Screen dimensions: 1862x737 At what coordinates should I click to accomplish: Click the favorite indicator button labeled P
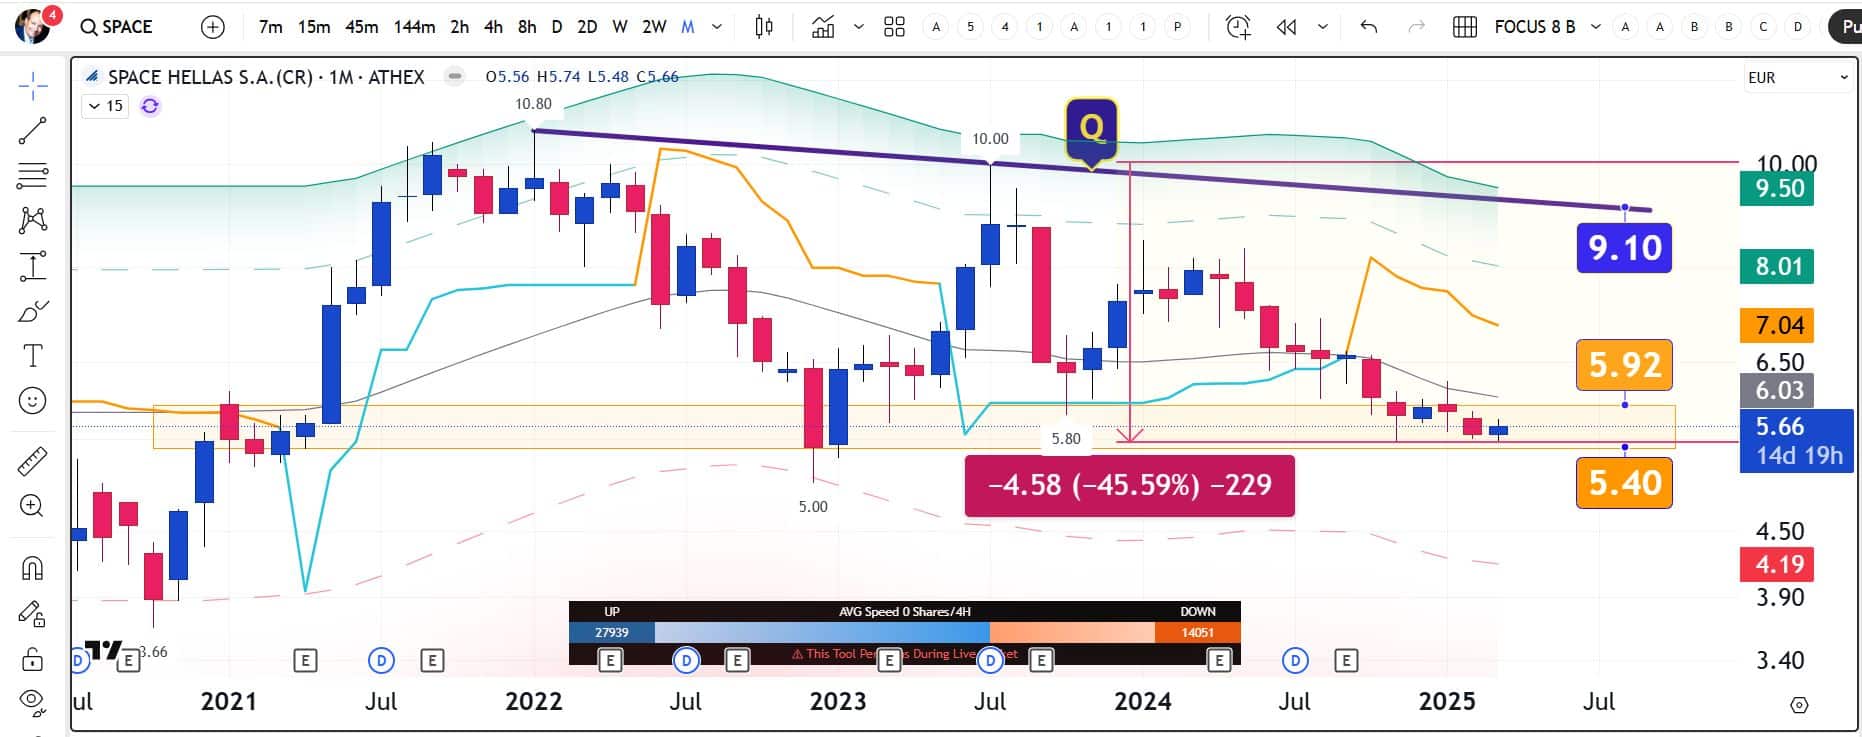tap(1178, 27)
